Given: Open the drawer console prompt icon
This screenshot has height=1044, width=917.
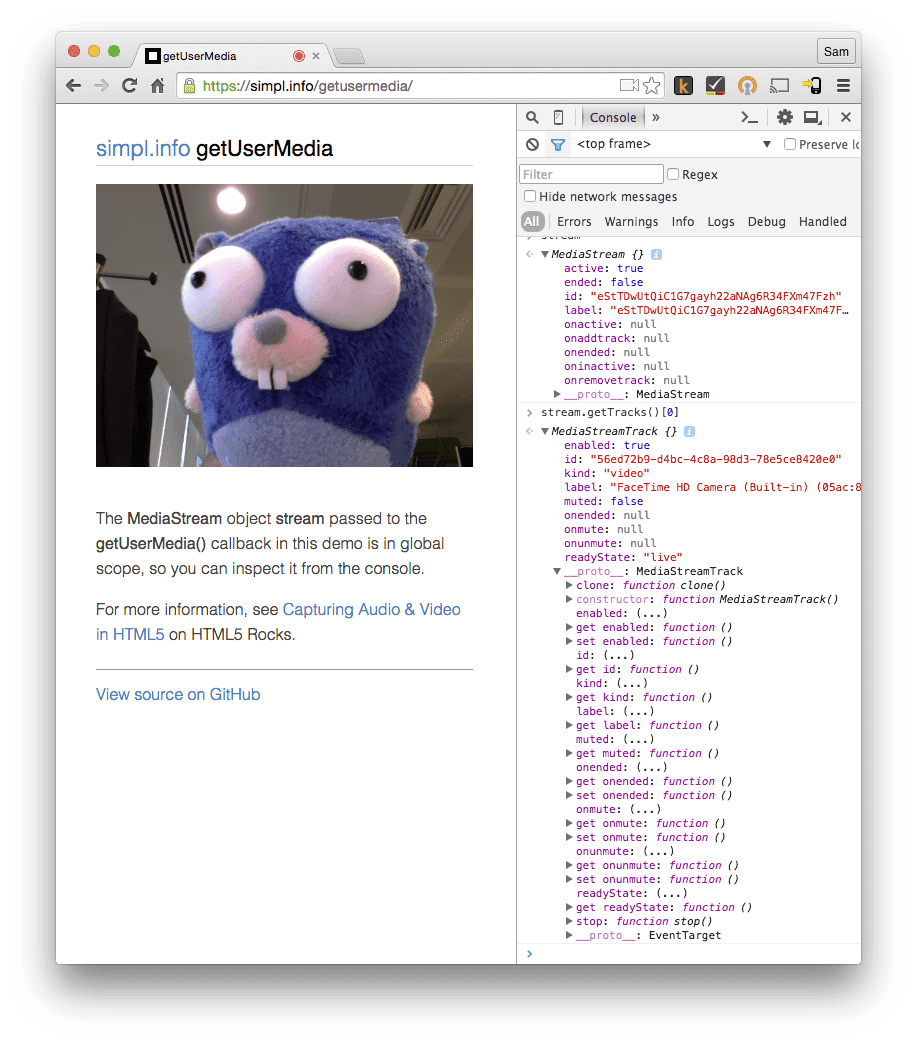Looking at the screenshot, I should tap(750, 117).
